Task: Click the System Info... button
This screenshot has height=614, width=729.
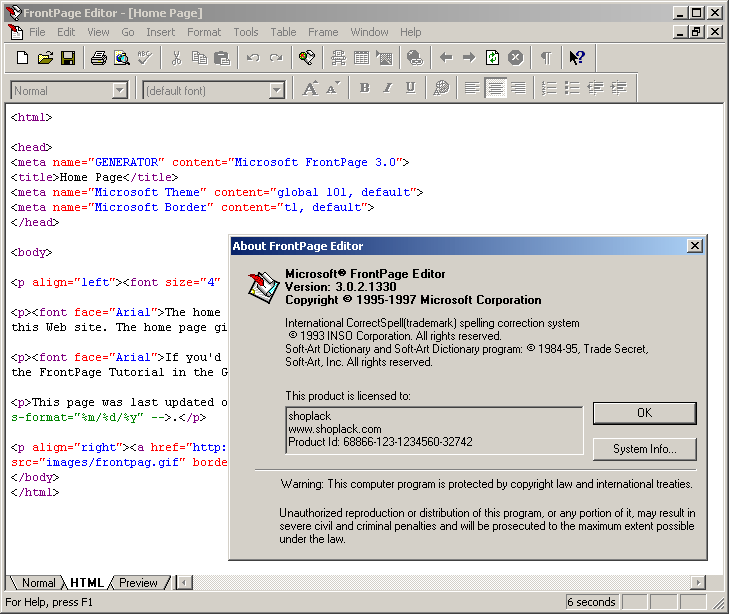Action: click(644, 449)
